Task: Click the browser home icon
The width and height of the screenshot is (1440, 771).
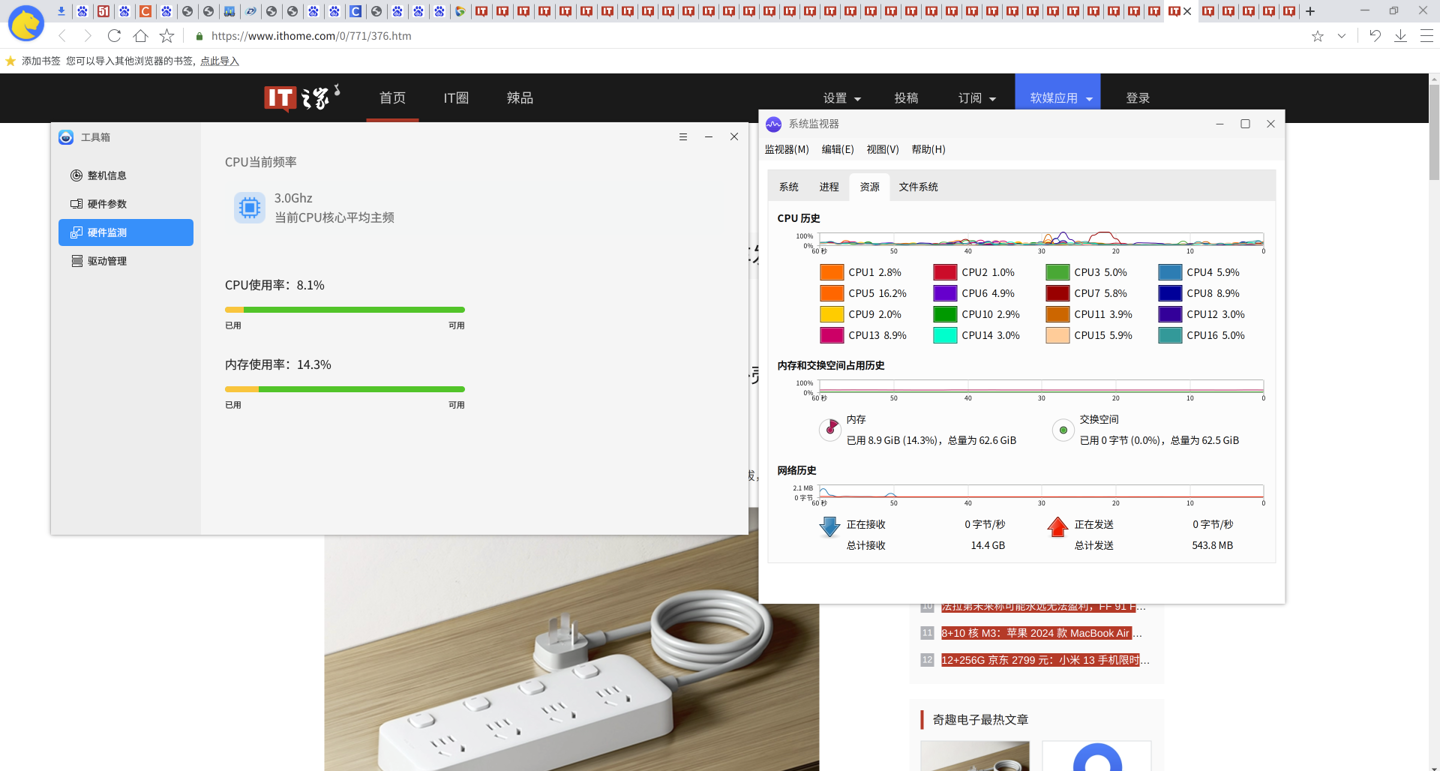Action: click(x=140, y=36)
